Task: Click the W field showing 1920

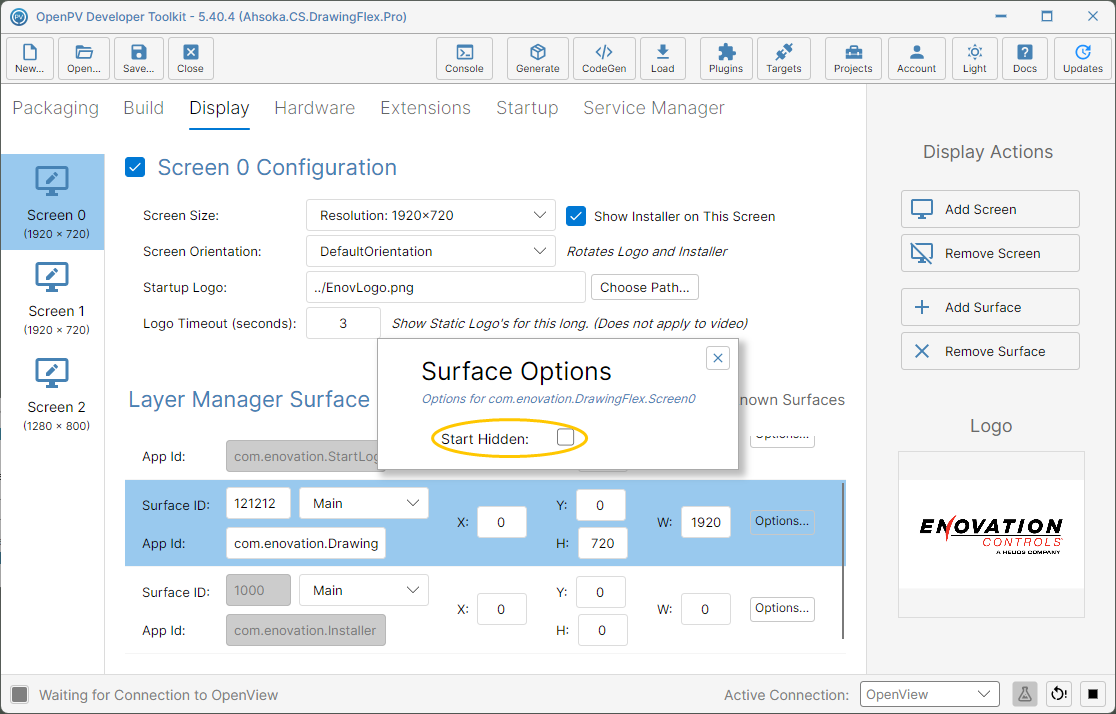Action: tap(705, 522)
